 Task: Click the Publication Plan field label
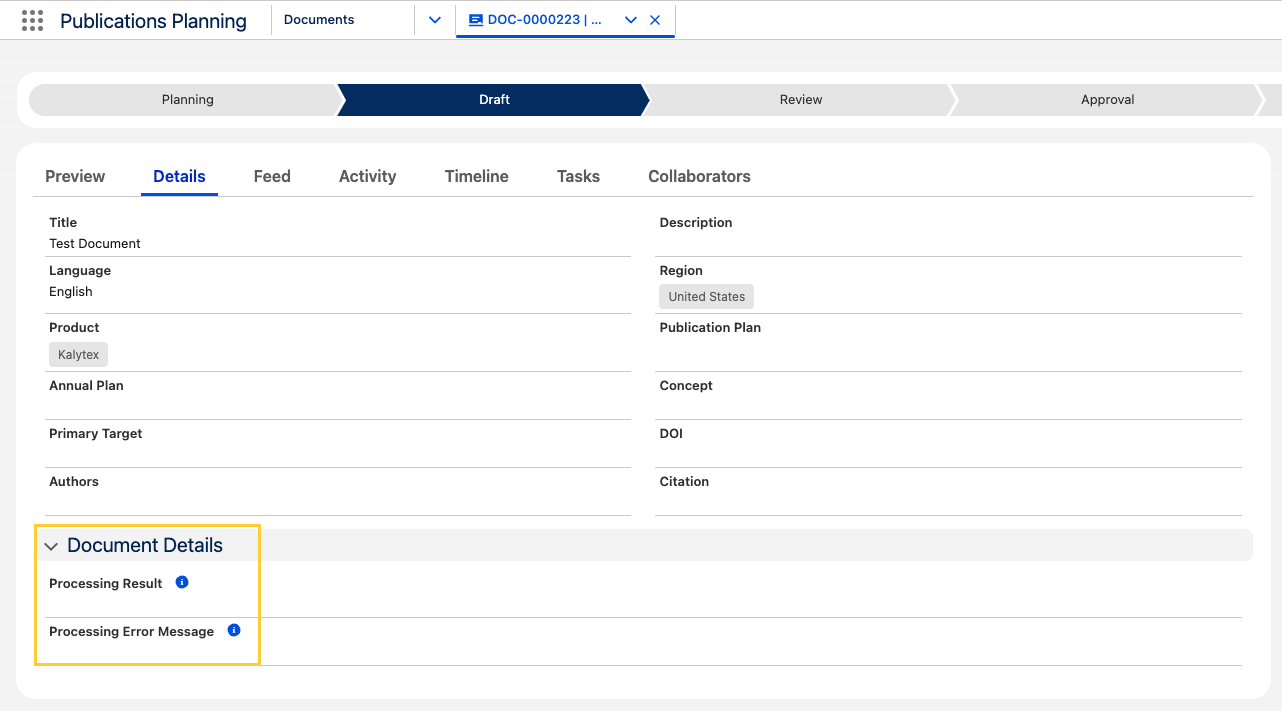pyautogui.click(x=710, y=327)
